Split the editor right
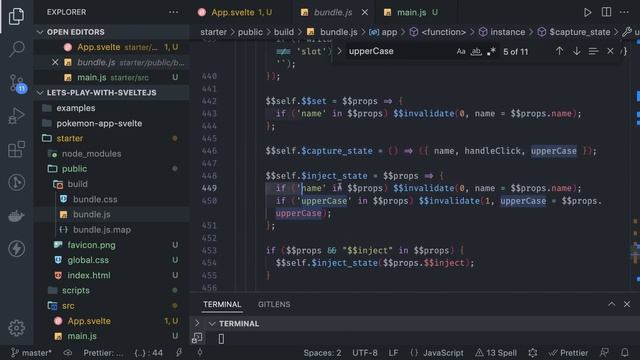 [607, 12]
